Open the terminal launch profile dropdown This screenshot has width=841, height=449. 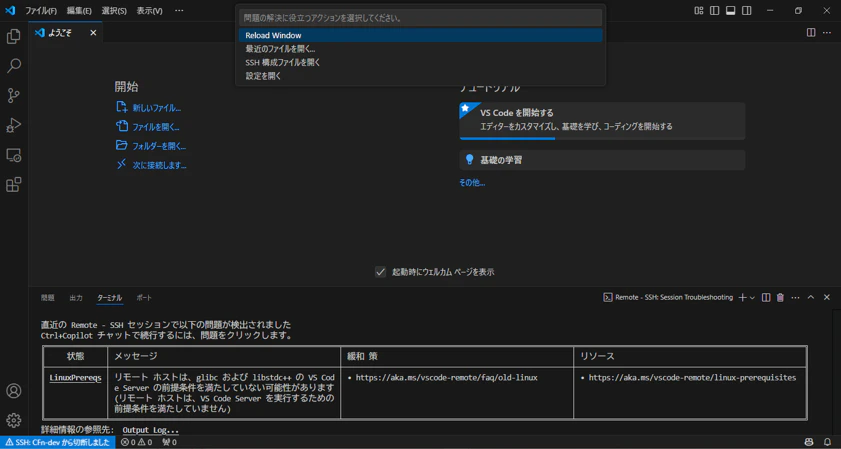(752, 297)
